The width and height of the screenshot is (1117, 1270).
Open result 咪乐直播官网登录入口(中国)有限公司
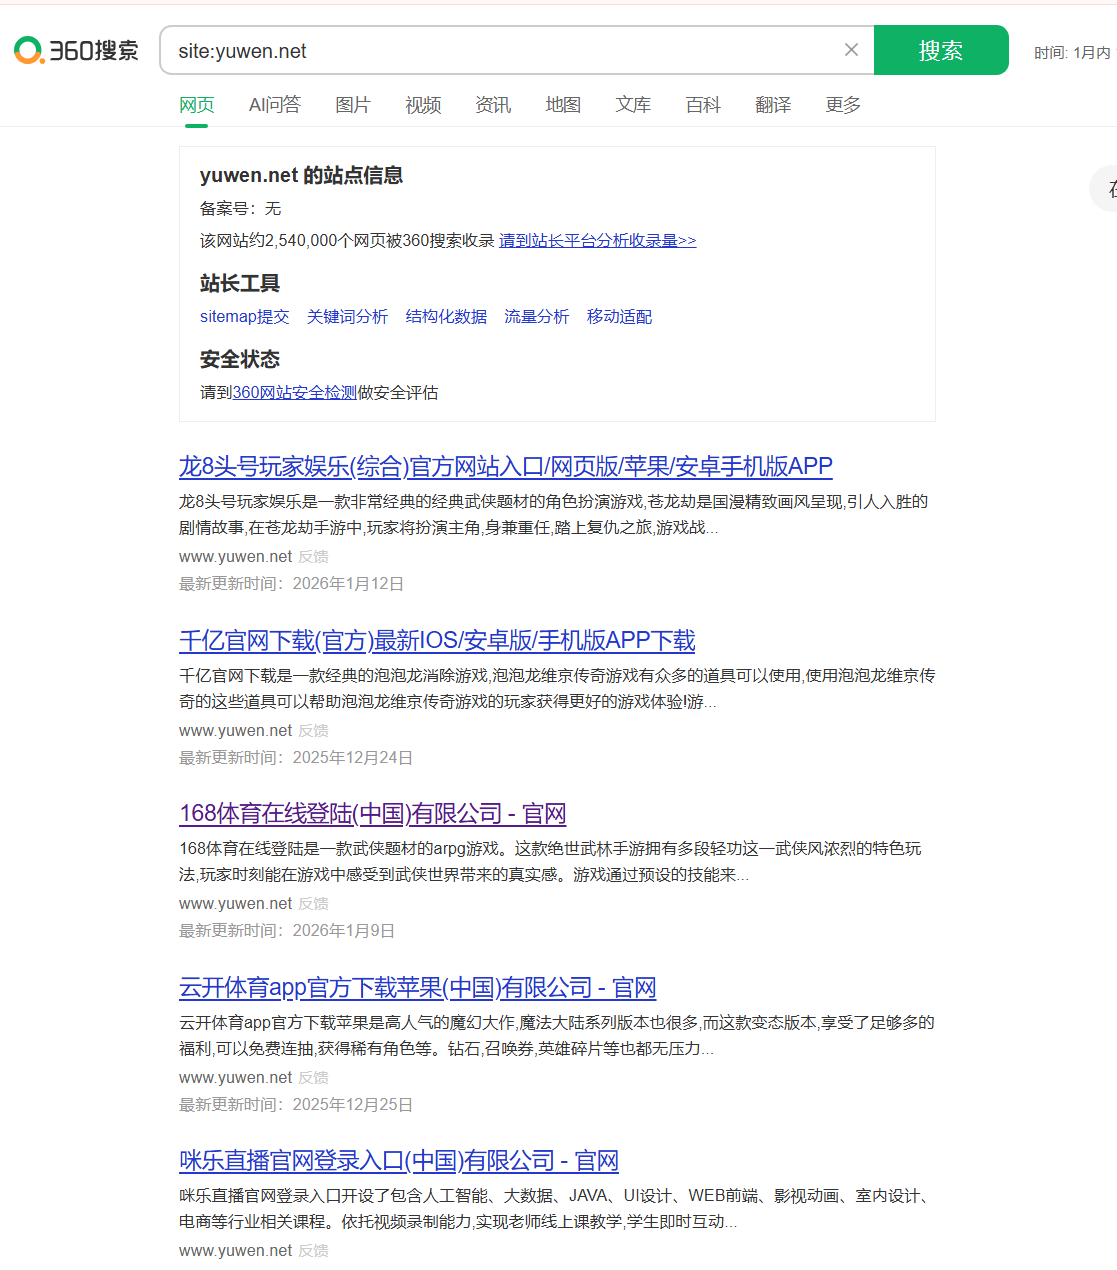(x=399, y=1161)
